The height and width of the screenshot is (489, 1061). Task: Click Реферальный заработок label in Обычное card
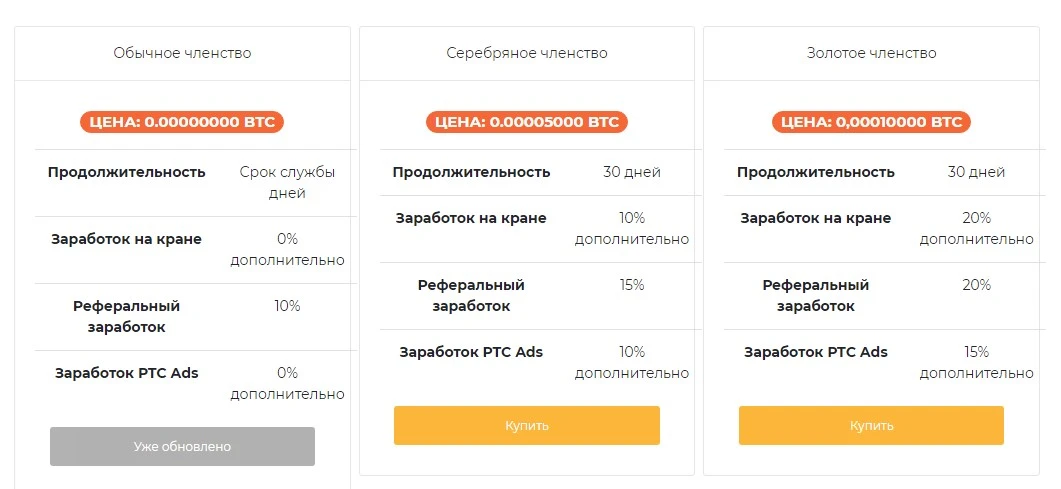pyautogui.click(x=127, y=317)
